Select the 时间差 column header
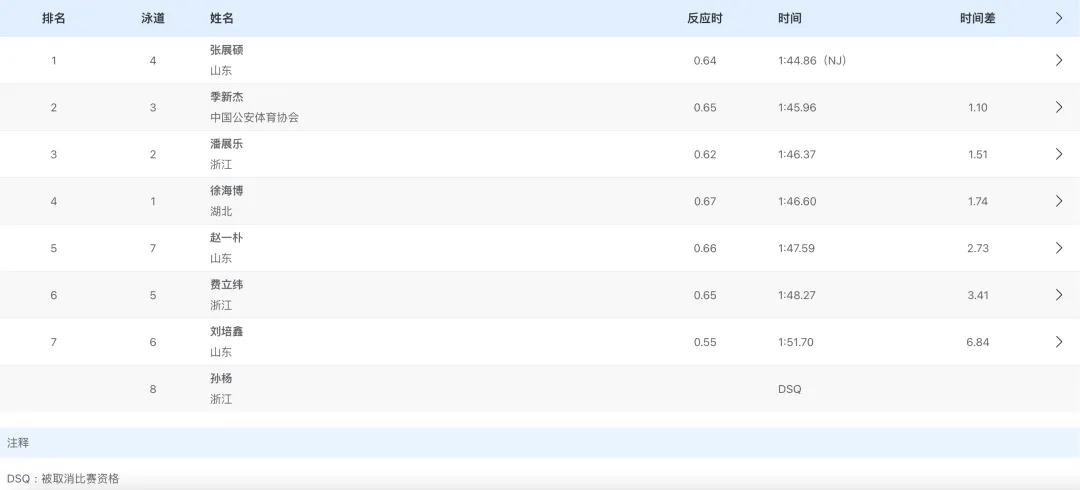1080x490 pixels. click(x=977, y=18)
